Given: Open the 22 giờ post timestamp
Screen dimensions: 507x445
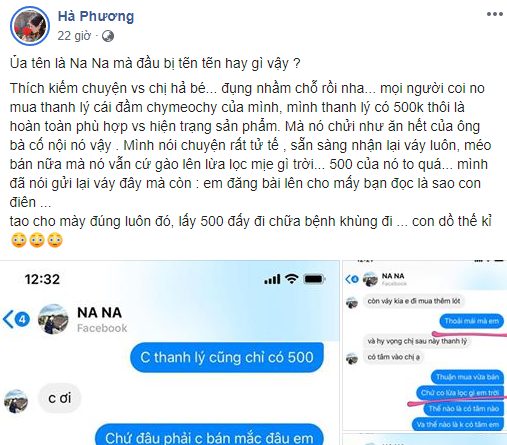Looking at the screenshot, I should (74, 36).
